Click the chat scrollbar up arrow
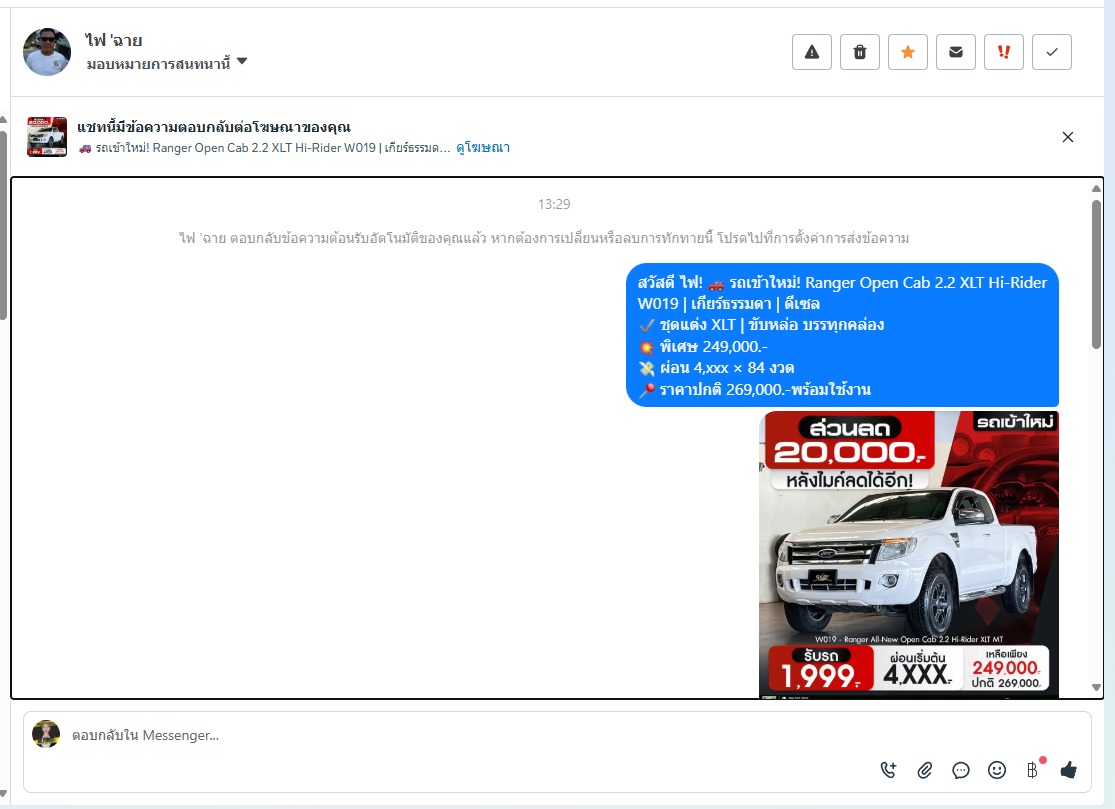Screen dimensions: 1115x809 (x=1096, y=188)
